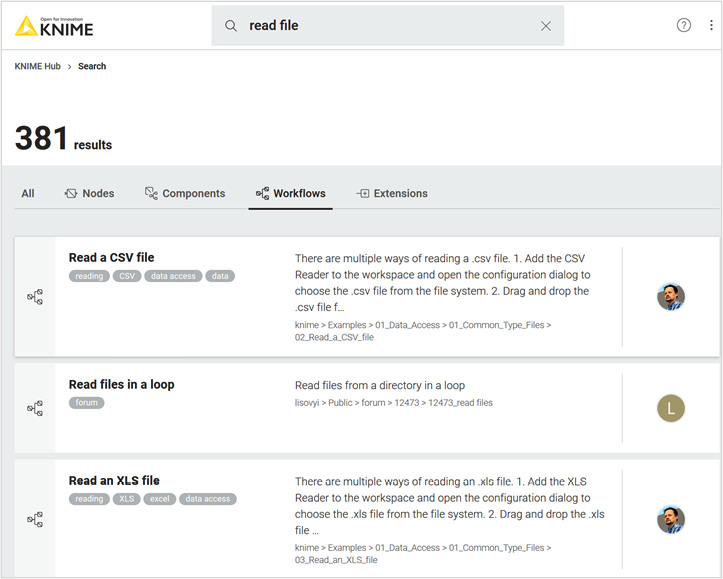Image resolution: width=723 pixels, height=579 pixels.
Task: Click 'reading' tag under Read an XLS file
Action: tap(89, 499)
